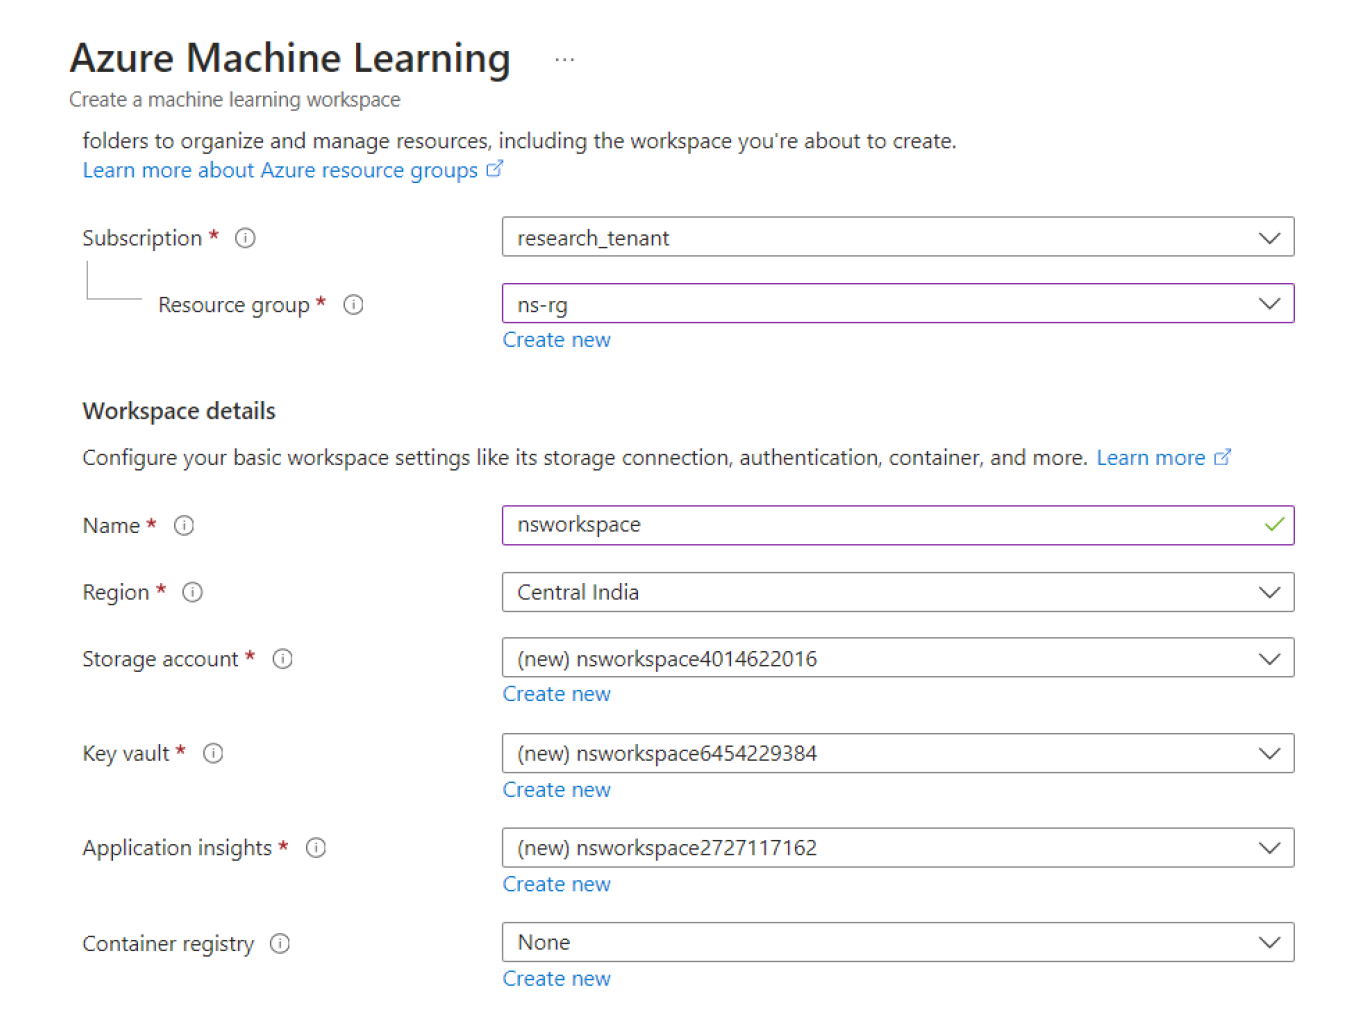Click the info icon next to Subscription
Image resolution: width=1363 pixels, height=1010 pixels.
[245, 238]
